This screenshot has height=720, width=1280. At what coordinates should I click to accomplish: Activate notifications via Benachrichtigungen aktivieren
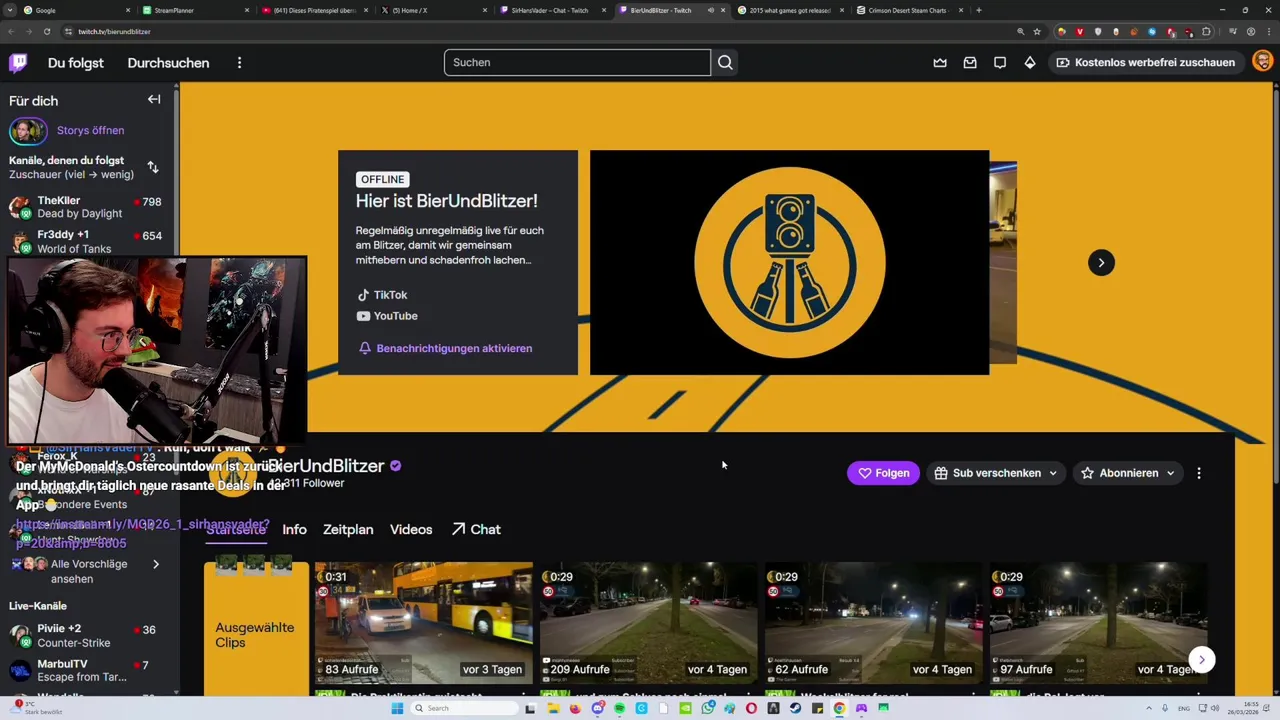(x=445, y=349)
